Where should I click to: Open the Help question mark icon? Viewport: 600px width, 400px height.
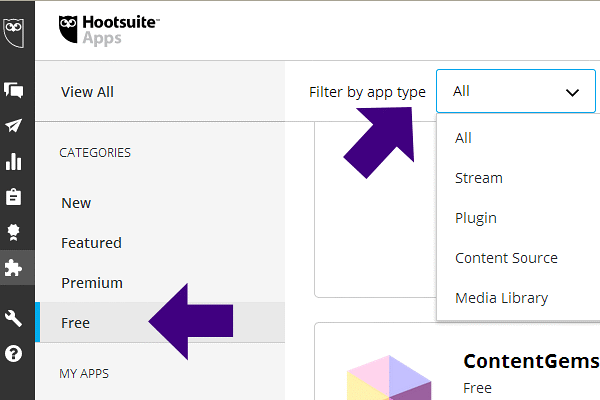pyautogui.click(x=14, y=353)
